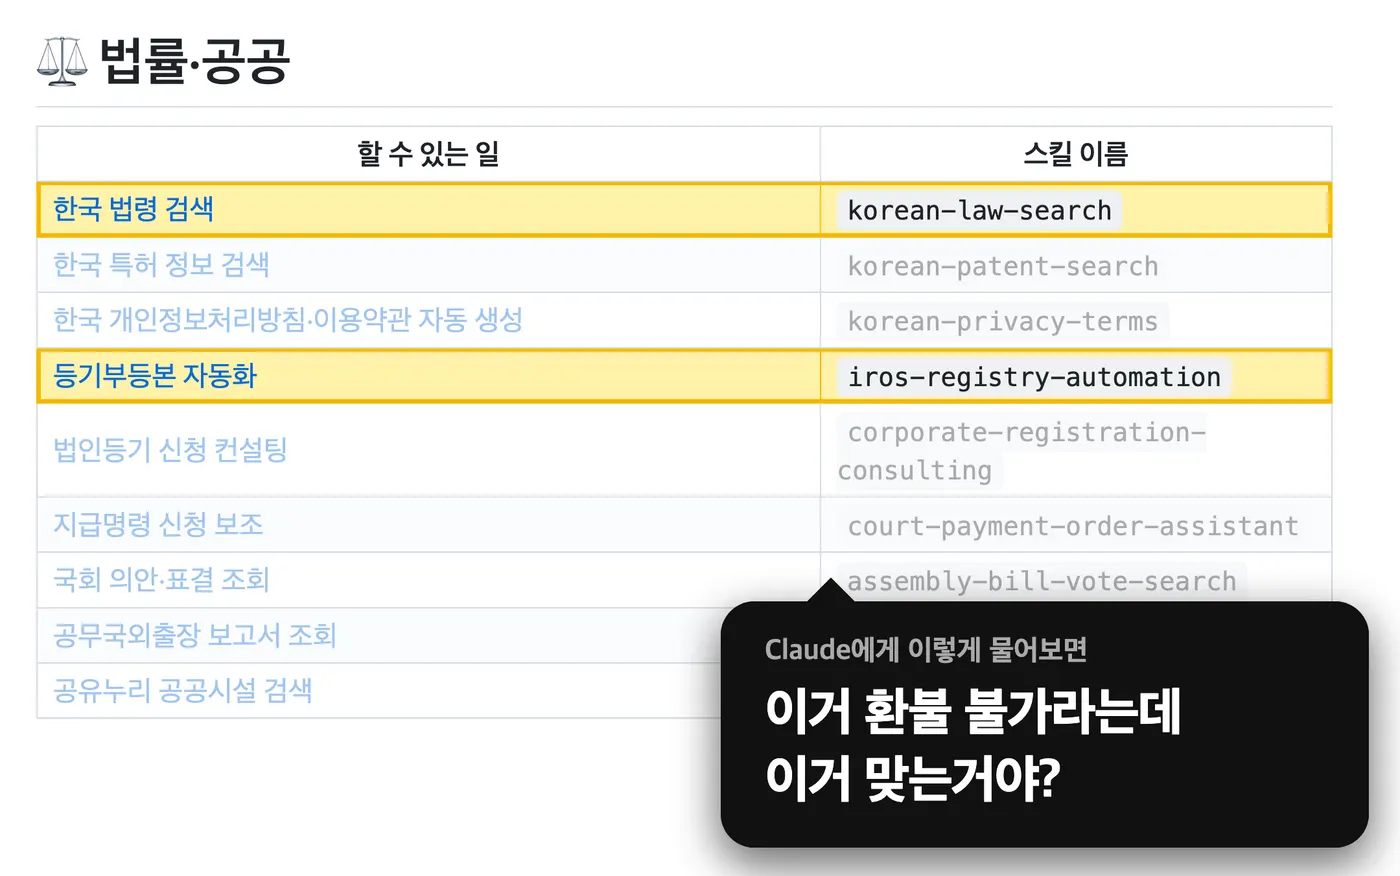This screenshot has height=876, width=1400.
Task: Click the corporate-registration-consulting skill name
Action: pyautogui.click(x=1022, y=451)
